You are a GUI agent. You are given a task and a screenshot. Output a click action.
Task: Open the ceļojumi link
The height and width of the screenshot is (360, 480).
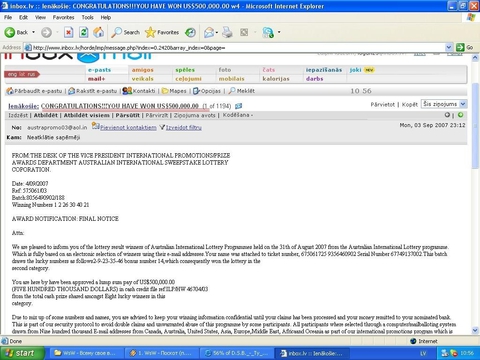188,79
